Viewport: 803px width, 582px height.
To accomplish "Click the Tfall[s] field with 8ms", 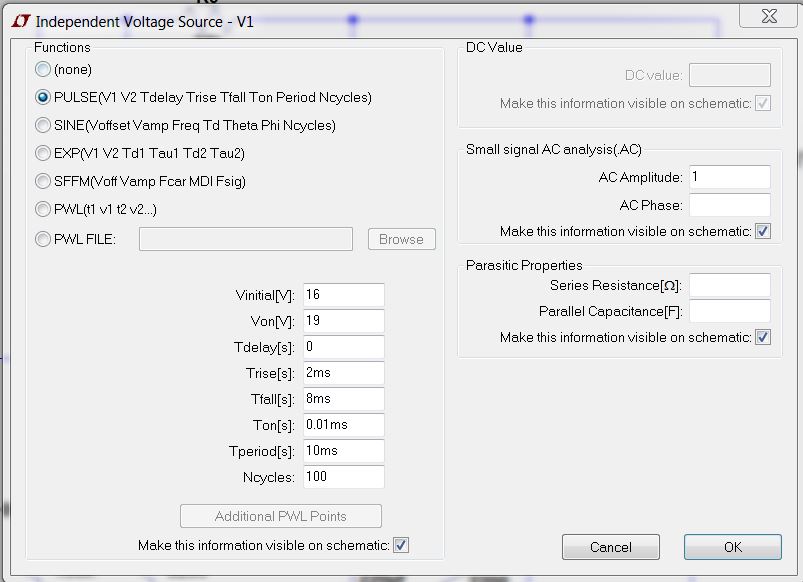I will click(344, 399).
